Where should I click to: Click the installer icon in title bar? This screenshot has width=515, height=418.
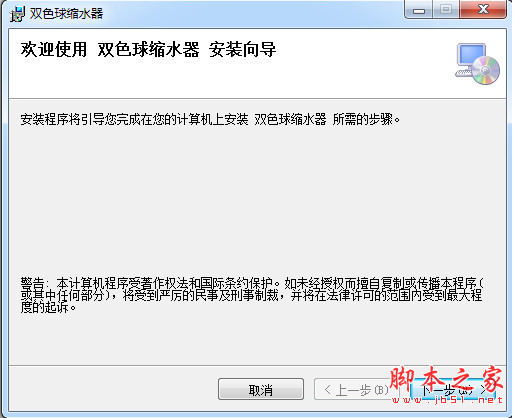(17, 14)
